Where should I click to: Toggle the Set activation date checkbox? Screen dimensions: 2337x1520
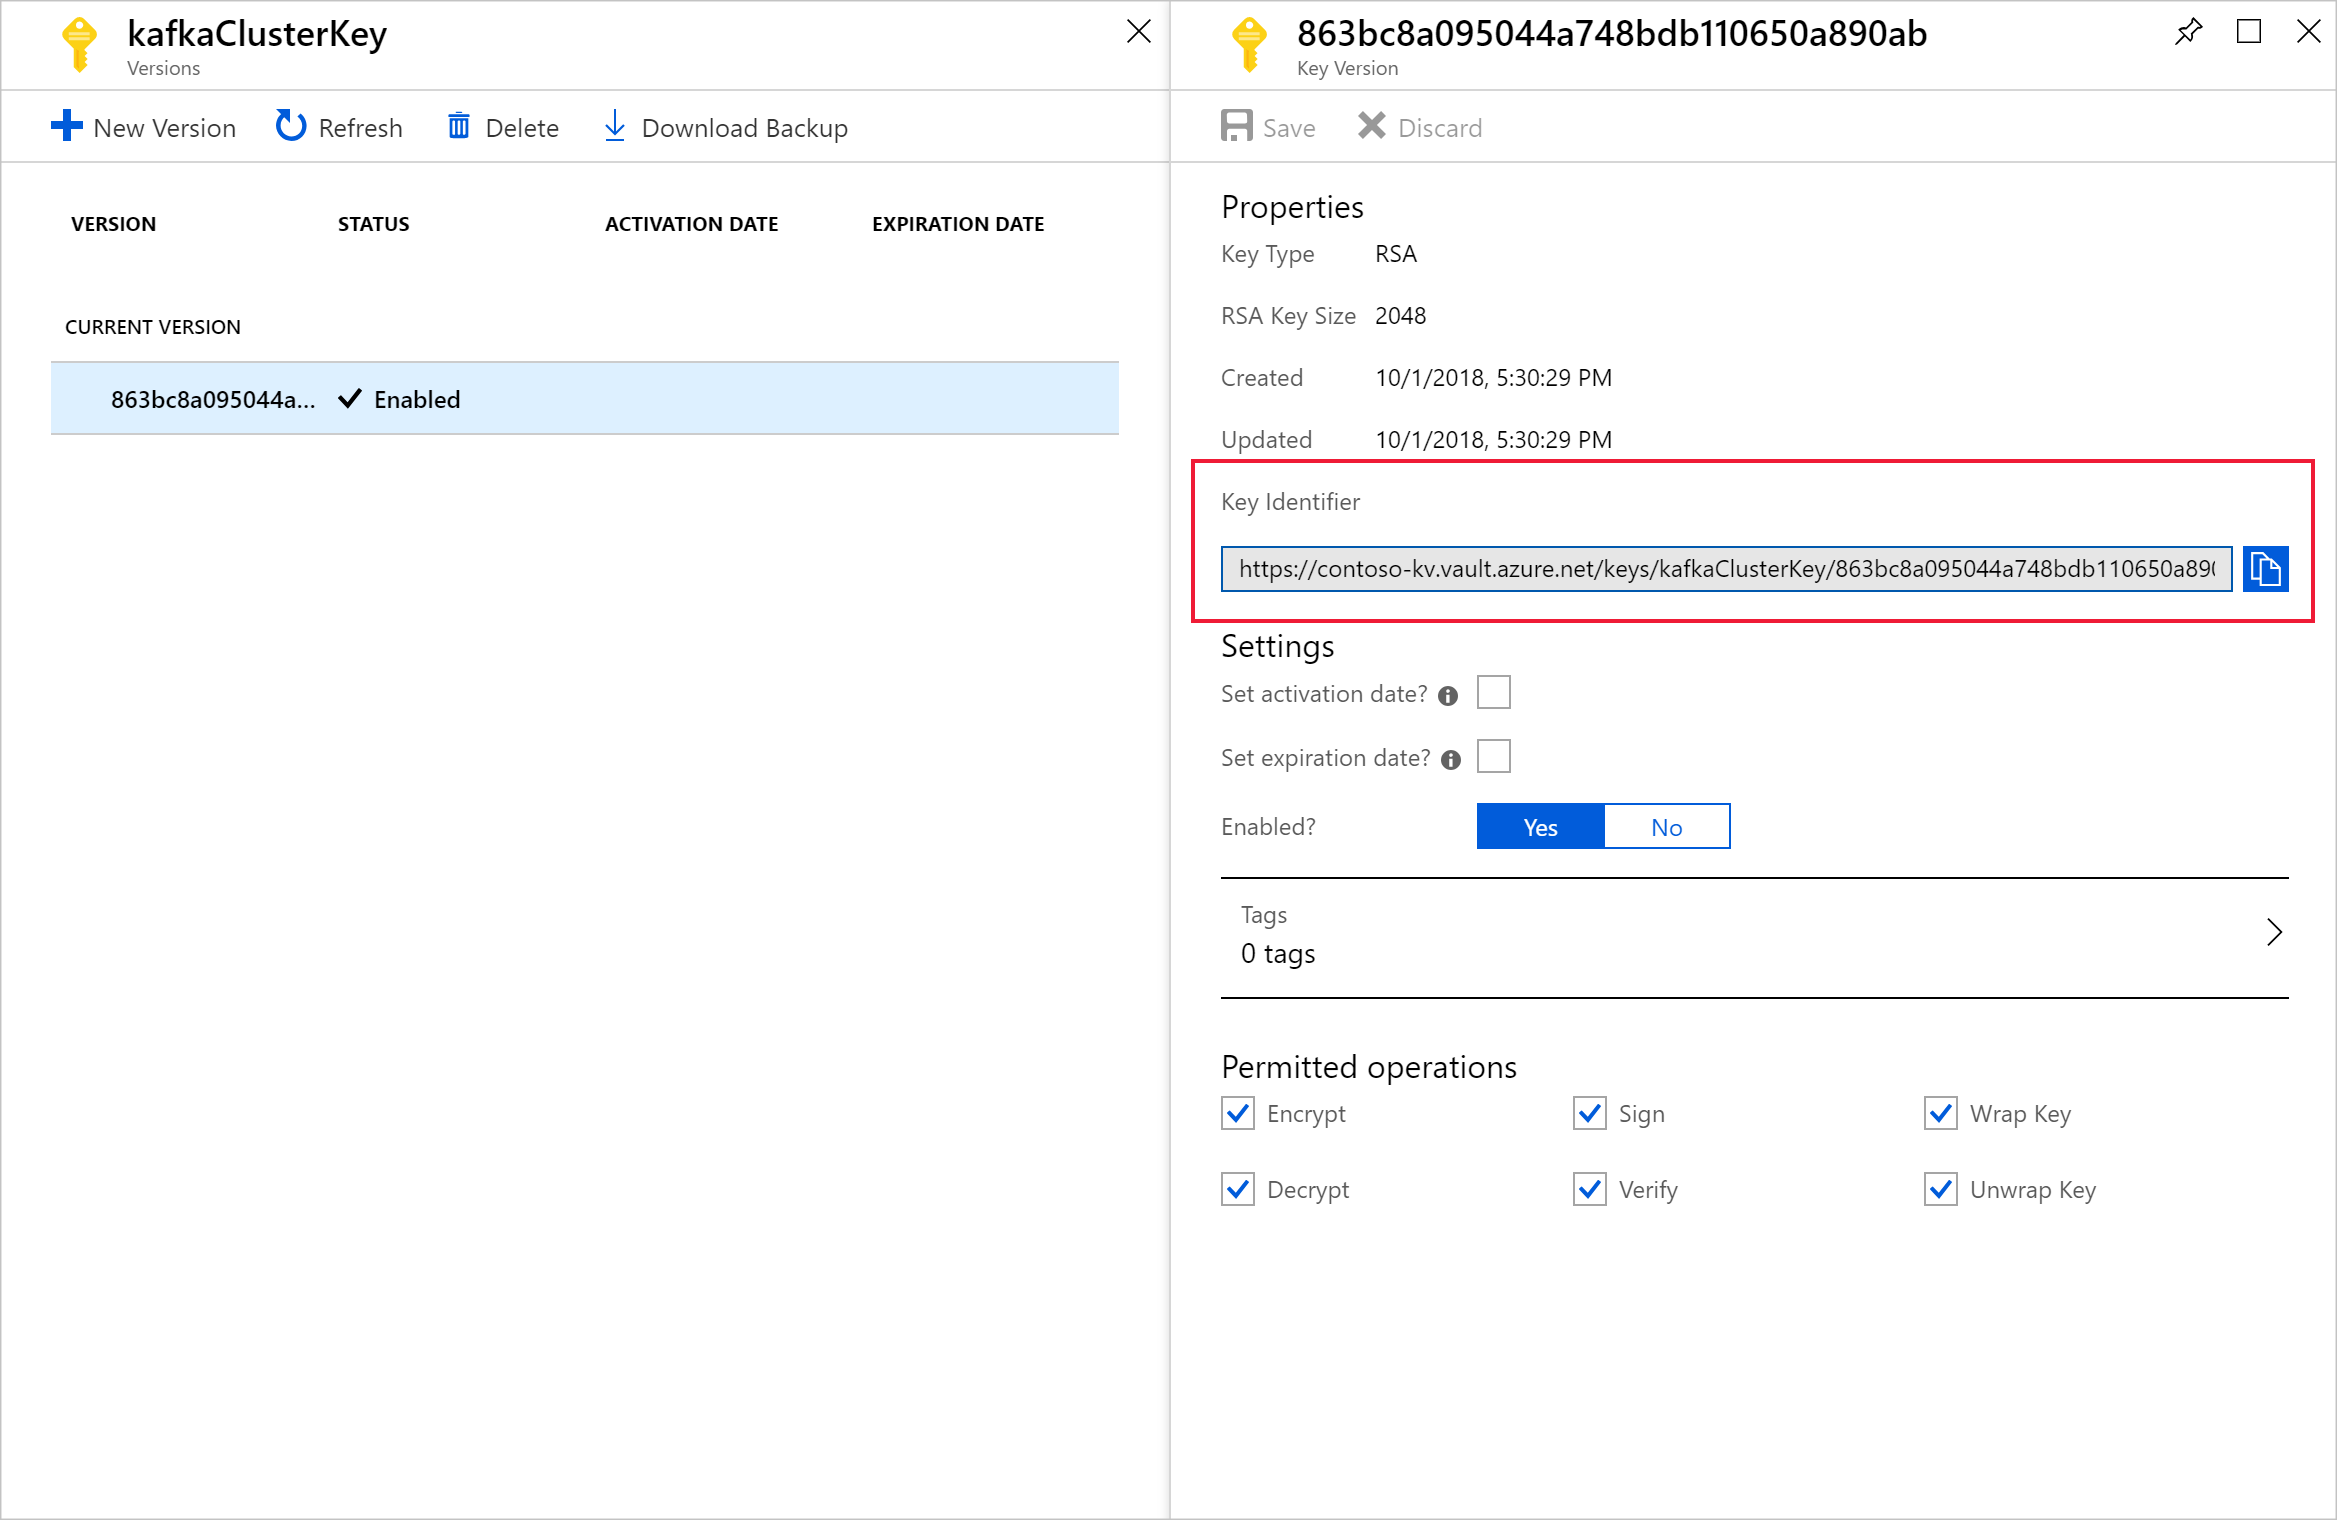point(1494,694)
